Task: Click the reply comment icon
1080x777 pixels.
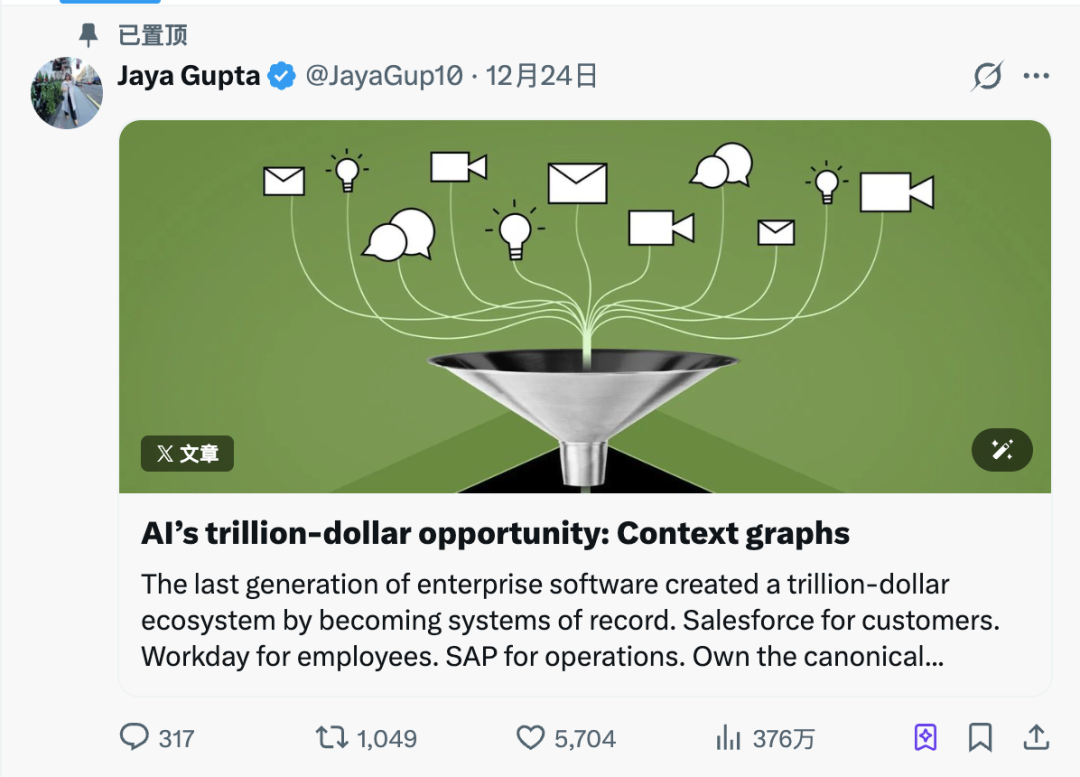Action: pos(134,738)
